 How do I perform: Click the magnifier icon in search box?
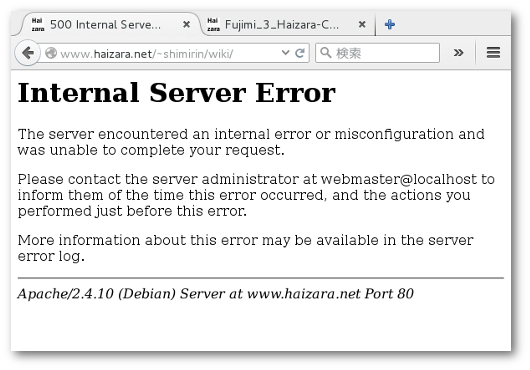click(326, 53)
